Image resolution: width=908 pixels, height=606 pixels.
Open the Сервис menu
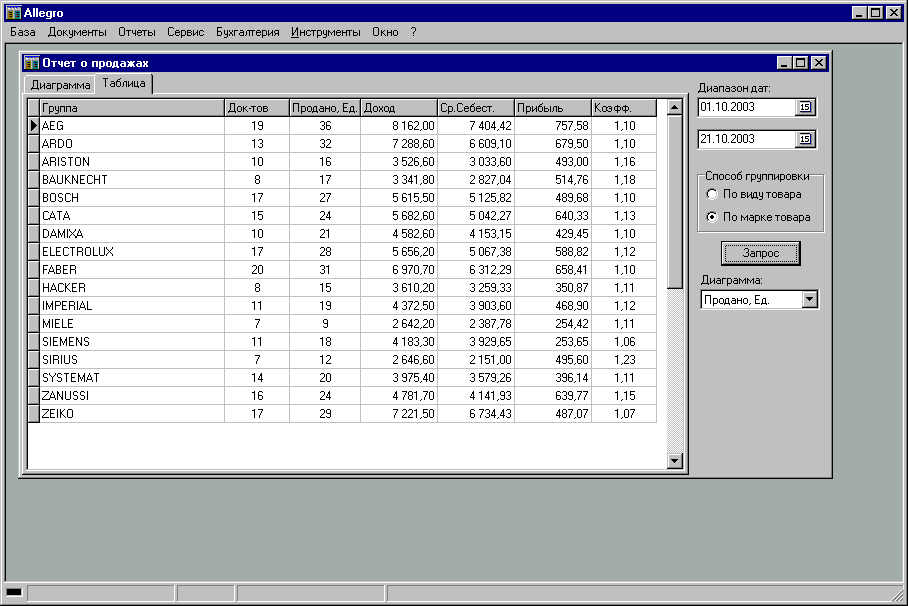185,32
